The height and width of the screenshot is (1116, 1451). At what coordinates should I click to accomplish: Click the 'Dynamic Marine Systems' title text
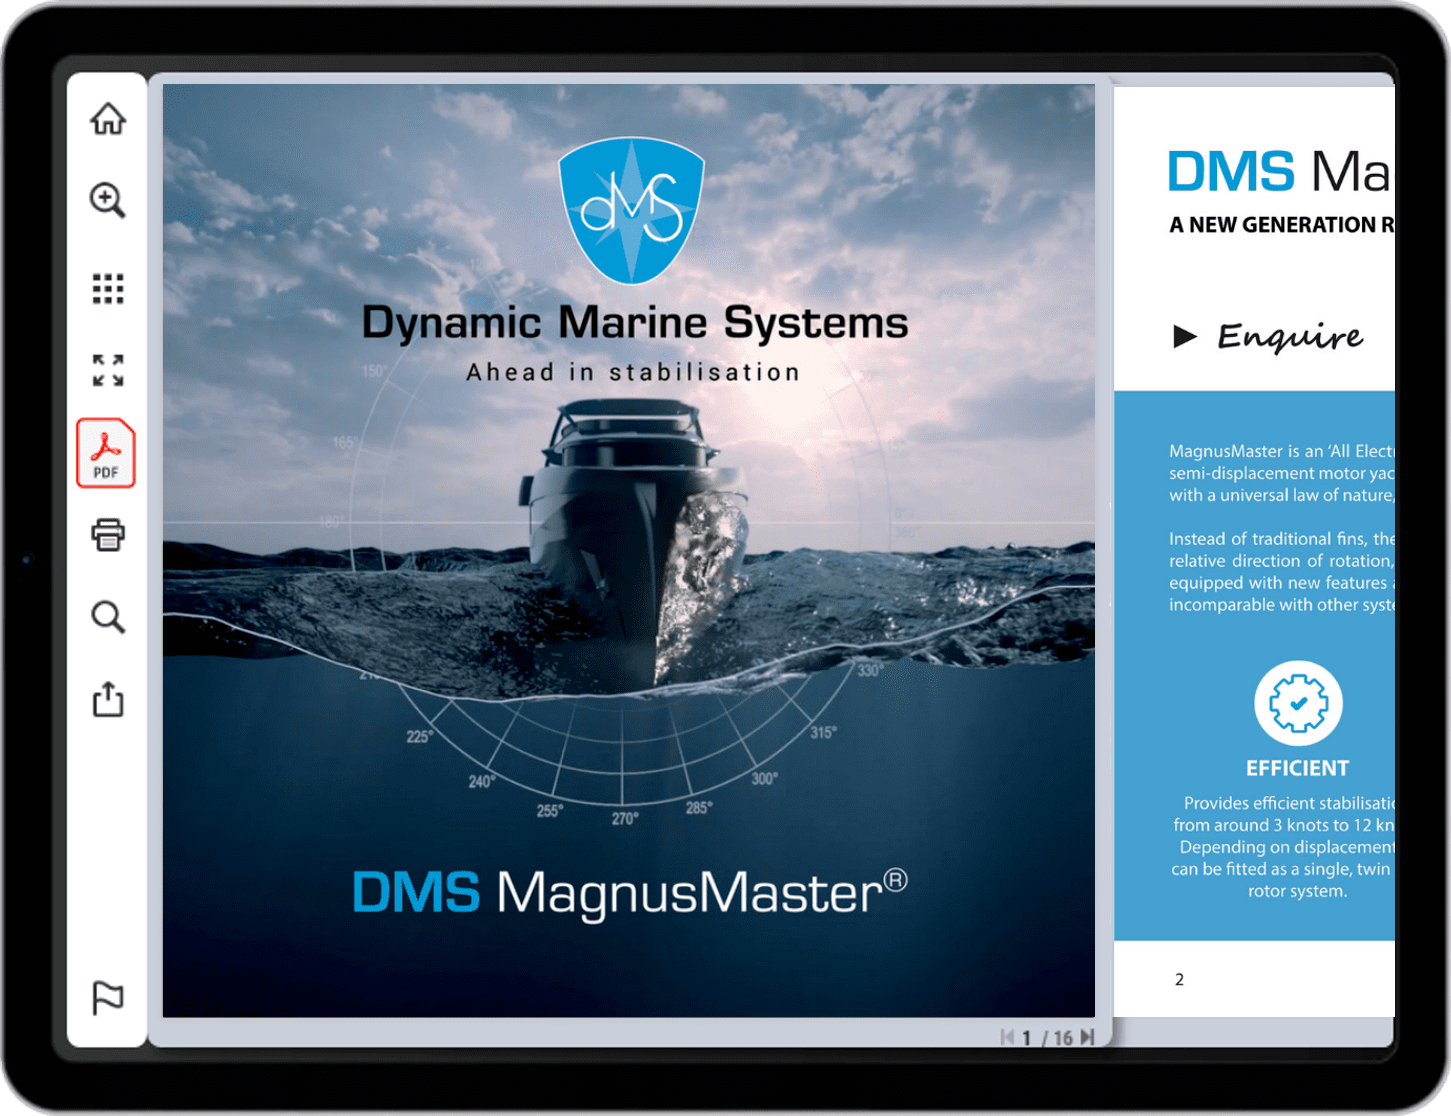tap(635, 323)
